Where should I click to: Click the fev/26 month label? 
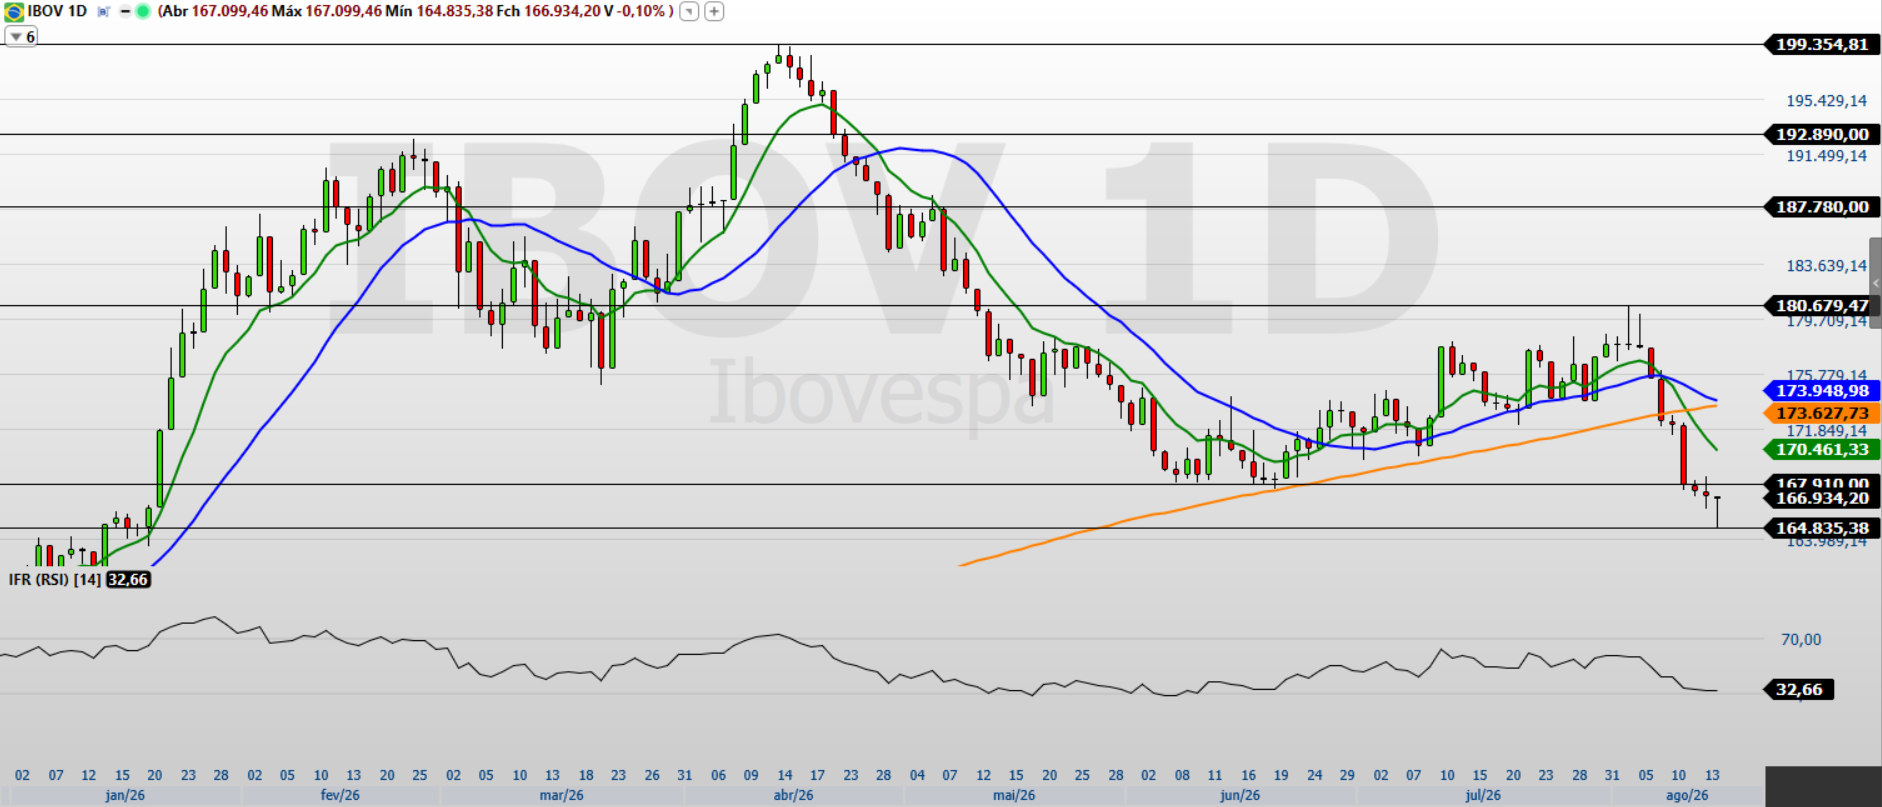click(x=340, y=796)
